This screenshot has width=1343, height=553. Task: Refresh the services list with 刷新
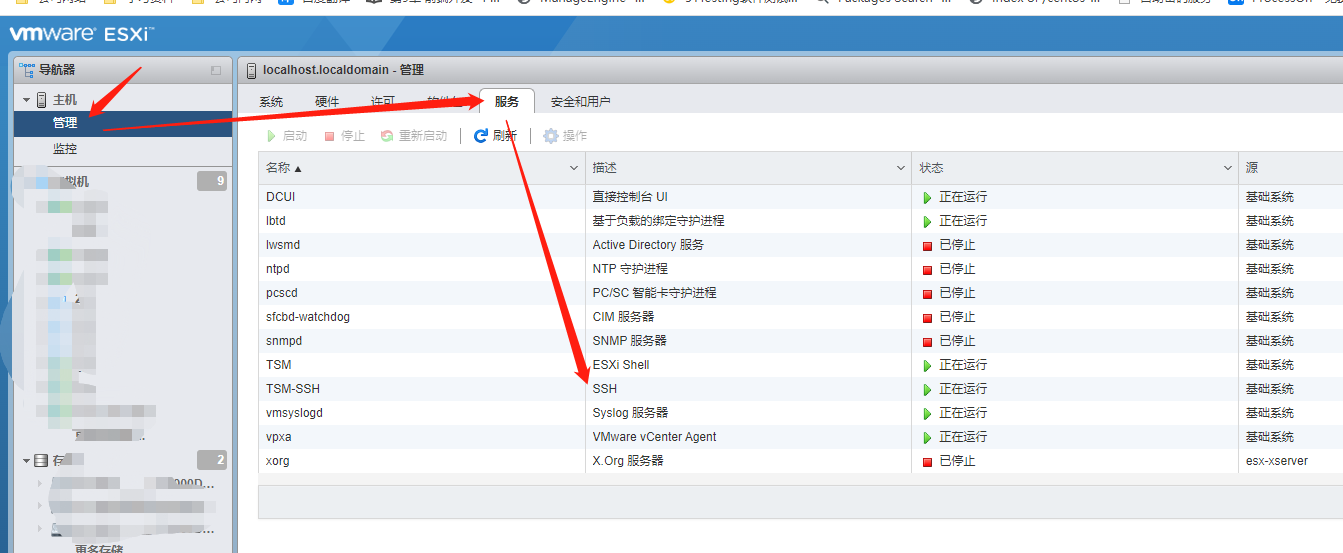click(495, 136)
